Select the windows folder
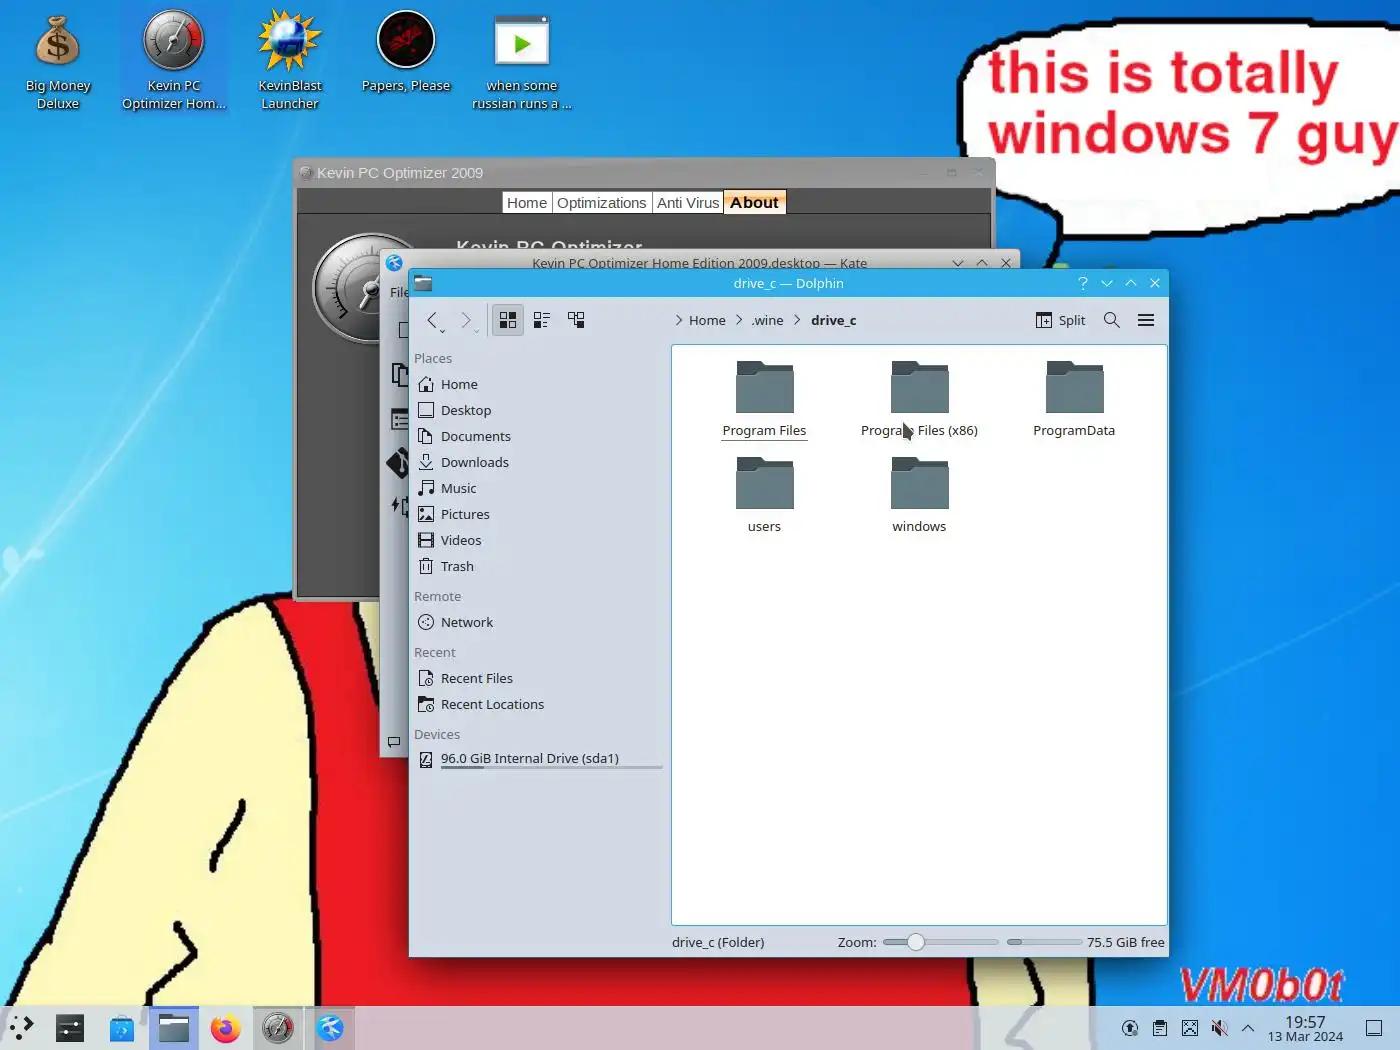The height and width of the screenshot is (1050, 1400). [919, 495]
